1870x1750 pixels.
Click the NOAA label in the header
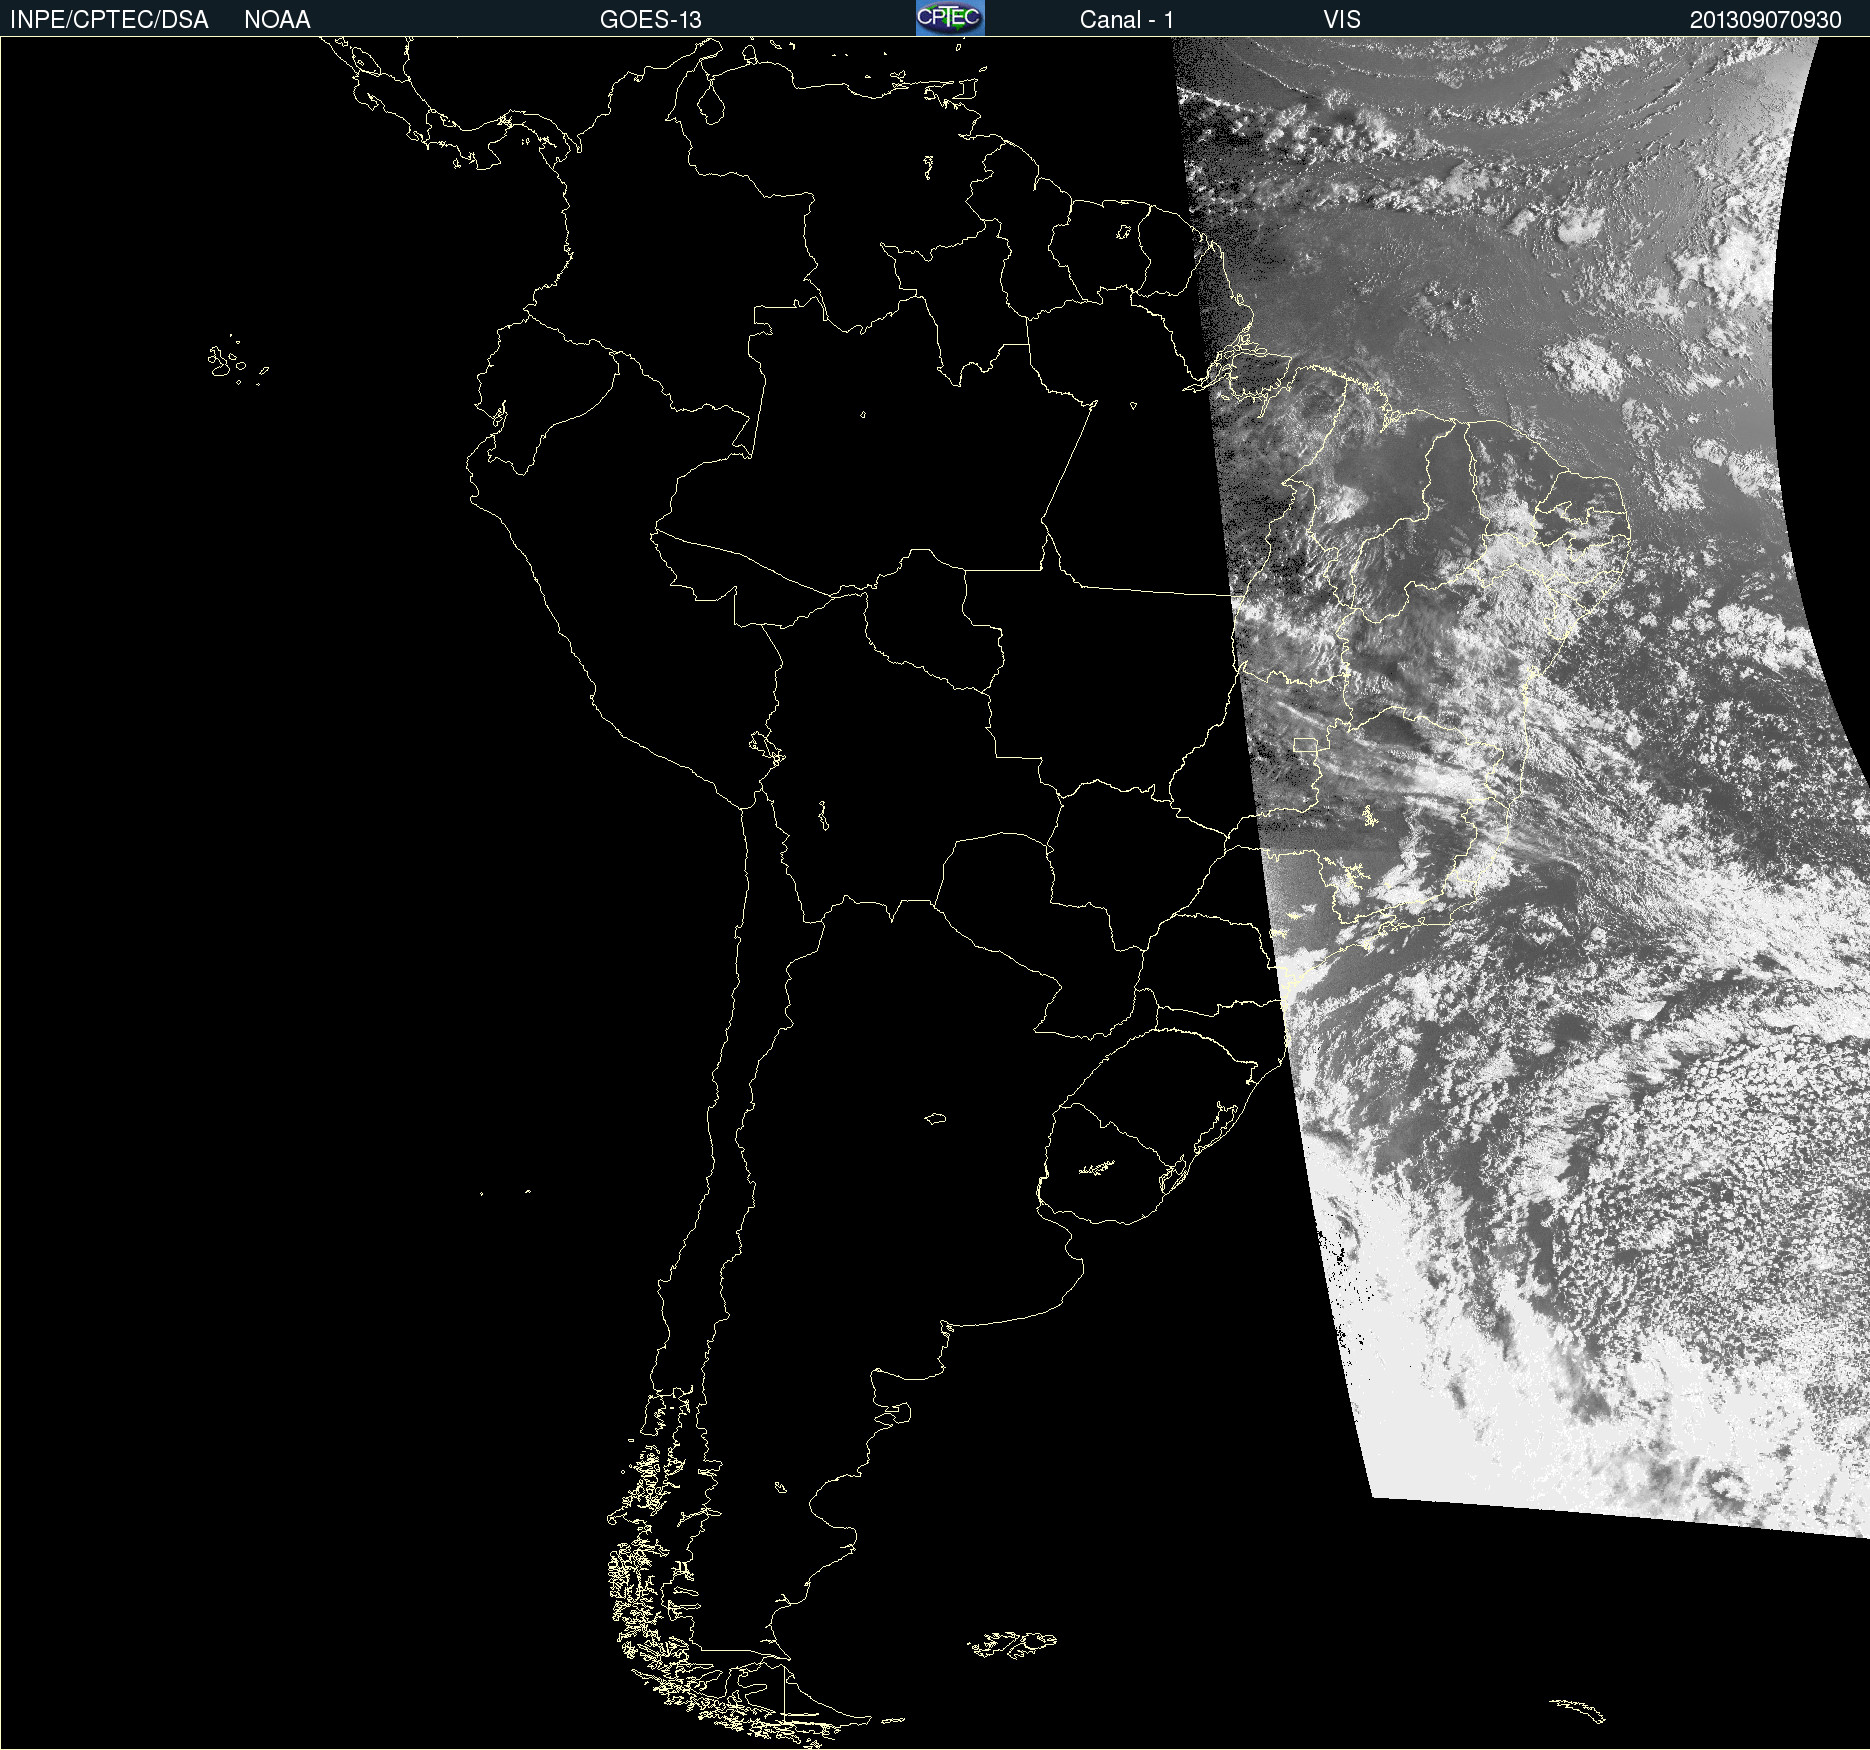coord(277,19)
